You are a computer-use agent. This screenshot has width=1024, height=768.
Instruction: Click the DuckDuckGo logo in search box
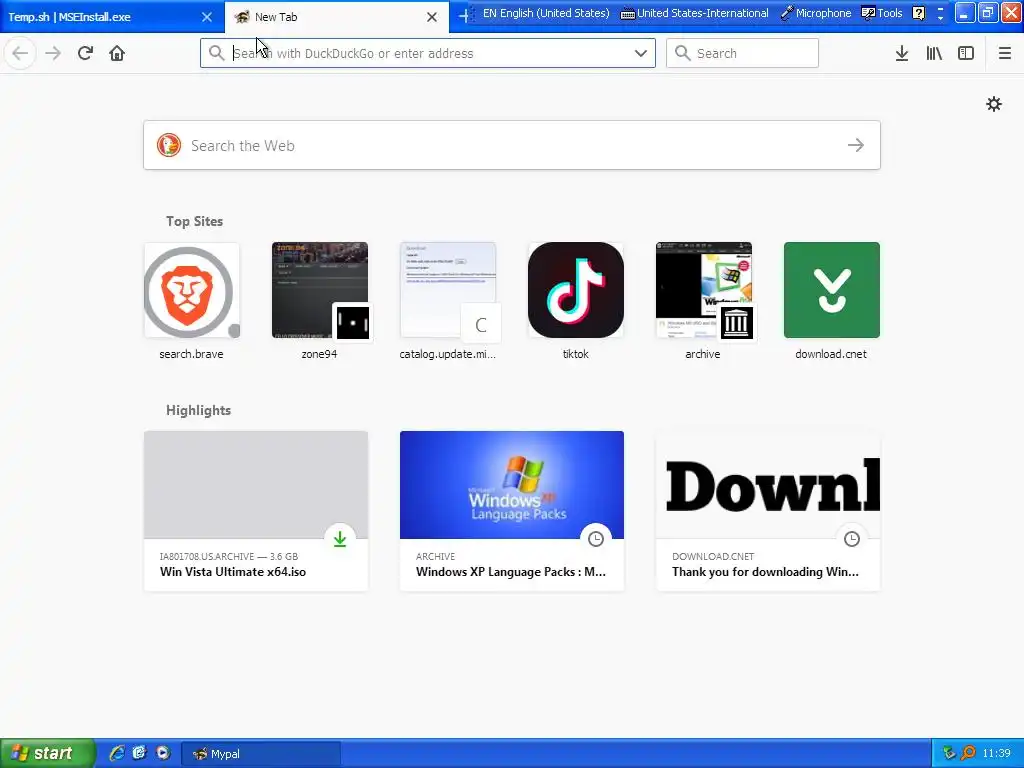pyautogui.click(x=168, y=145)
